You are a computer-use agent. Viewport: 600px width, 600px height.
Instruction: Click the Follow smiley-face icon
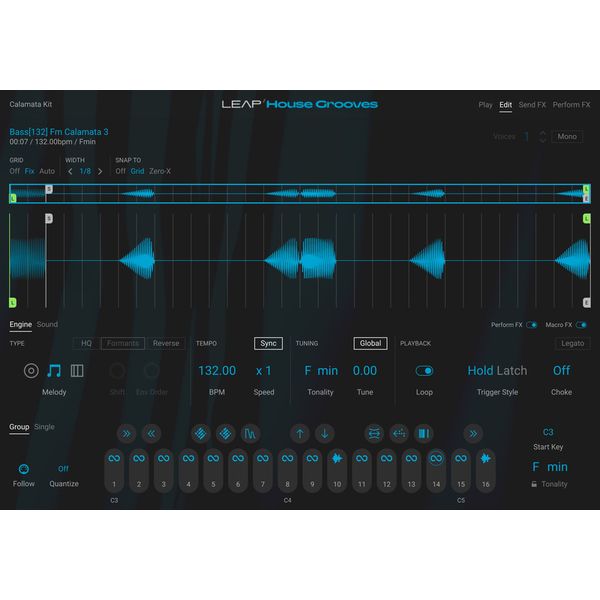point(24,469)
